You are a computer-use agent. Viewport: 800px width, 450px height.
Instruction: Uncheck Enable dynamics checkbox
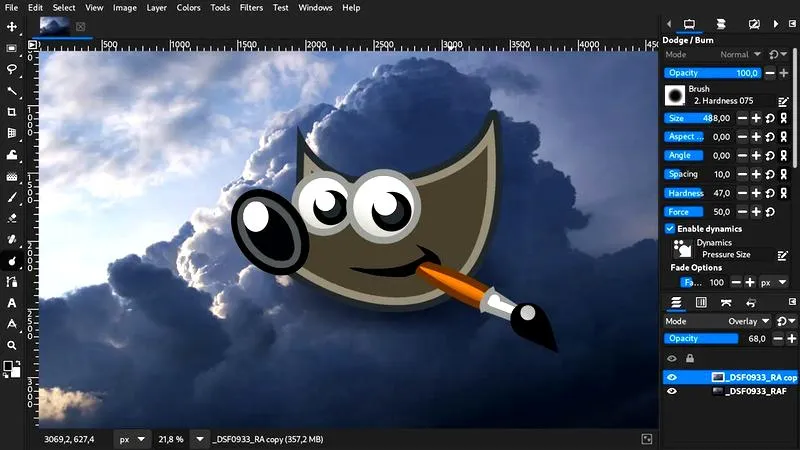click(670, 229)
